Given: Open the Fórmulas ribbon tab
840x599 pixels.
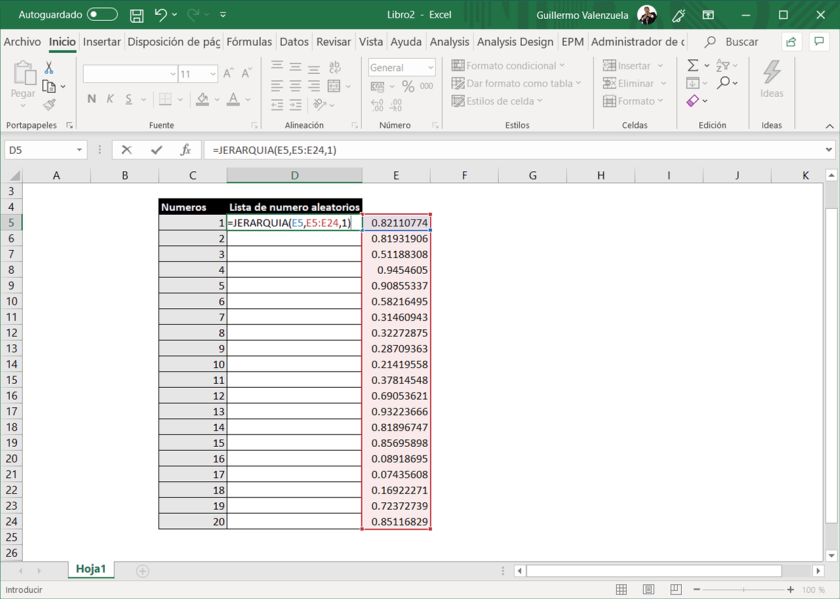Looking at the screenshot, I should (249, 42).
